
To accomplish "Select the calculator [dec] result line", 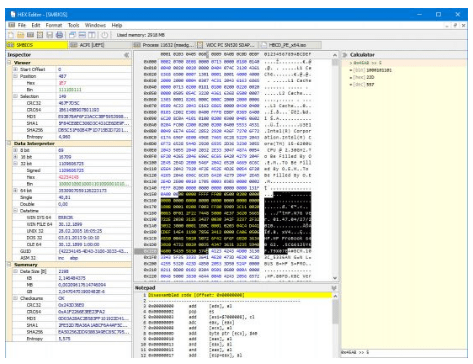I will (x=362, y=85).
